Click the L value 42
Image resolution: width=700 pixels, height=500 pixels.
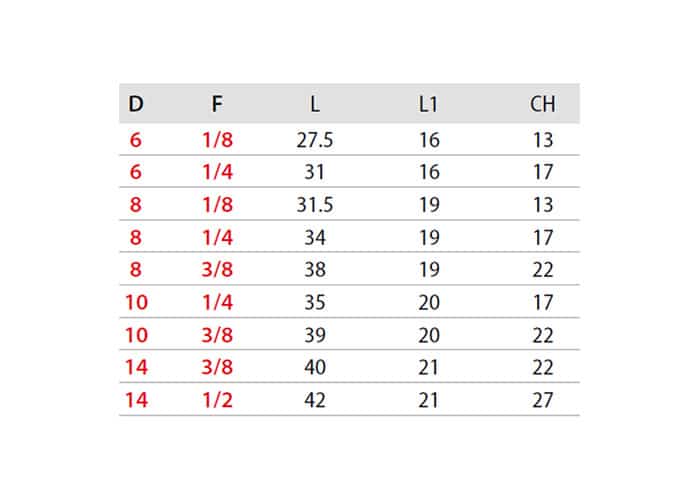[x=315, y=400]
